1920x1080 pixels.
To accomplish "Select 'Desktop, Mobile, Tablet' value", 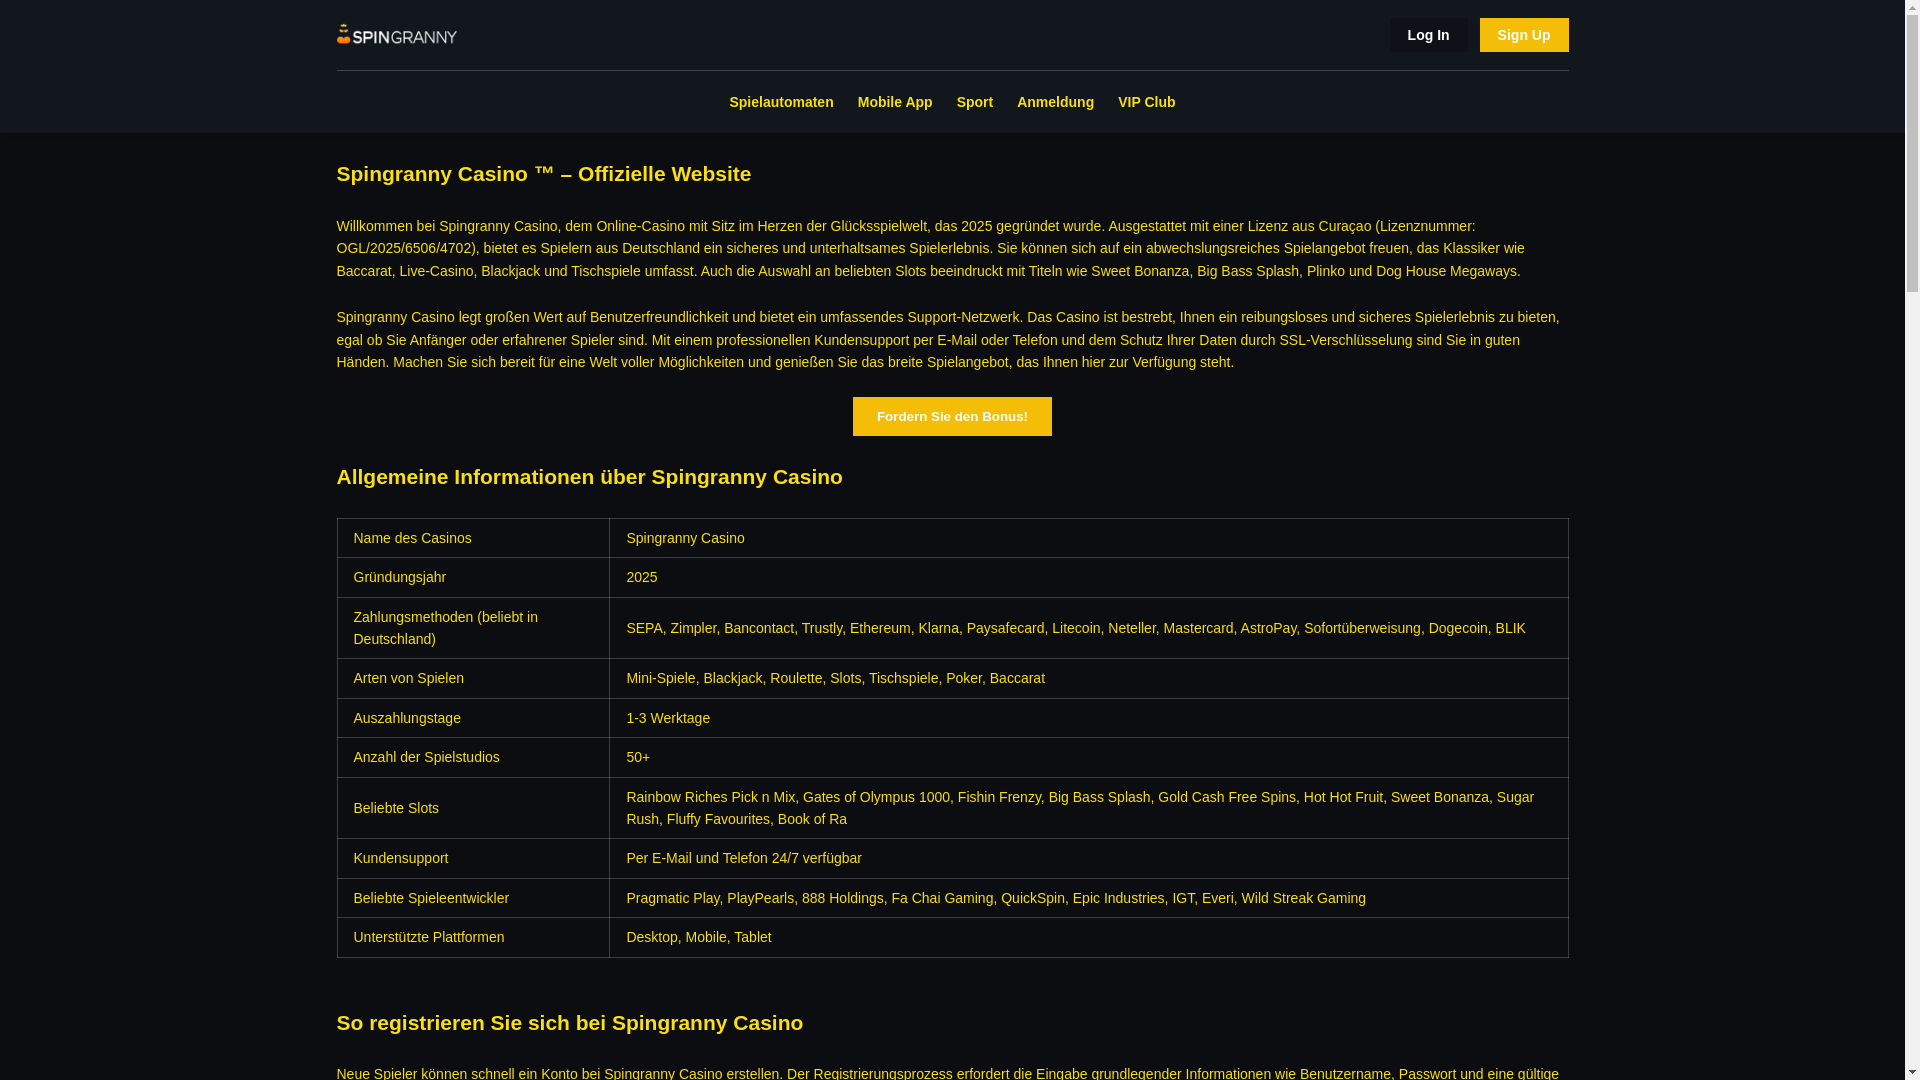I will pos(698,937).
